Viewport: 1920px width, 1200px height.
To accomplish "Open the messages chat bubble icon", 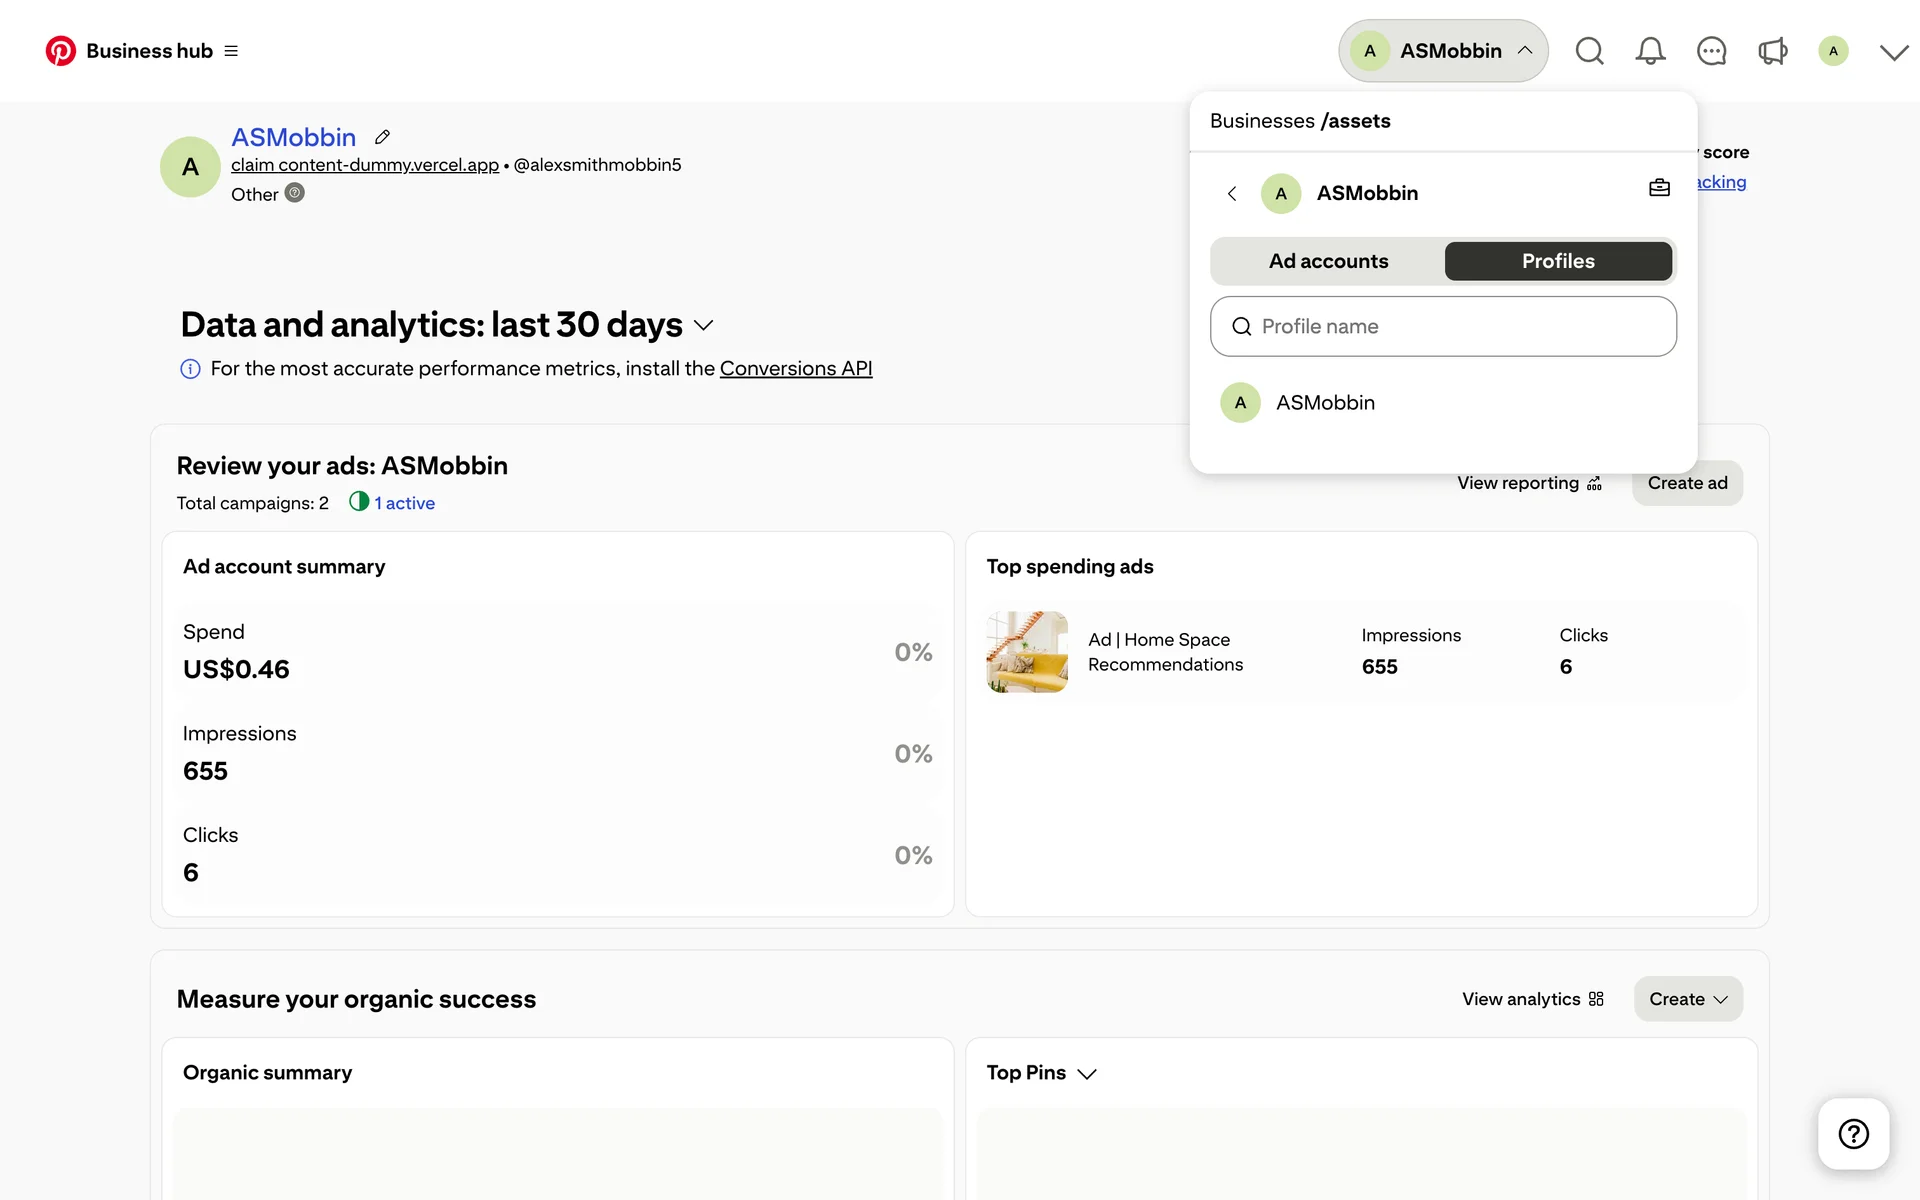I will point(1711,51).
